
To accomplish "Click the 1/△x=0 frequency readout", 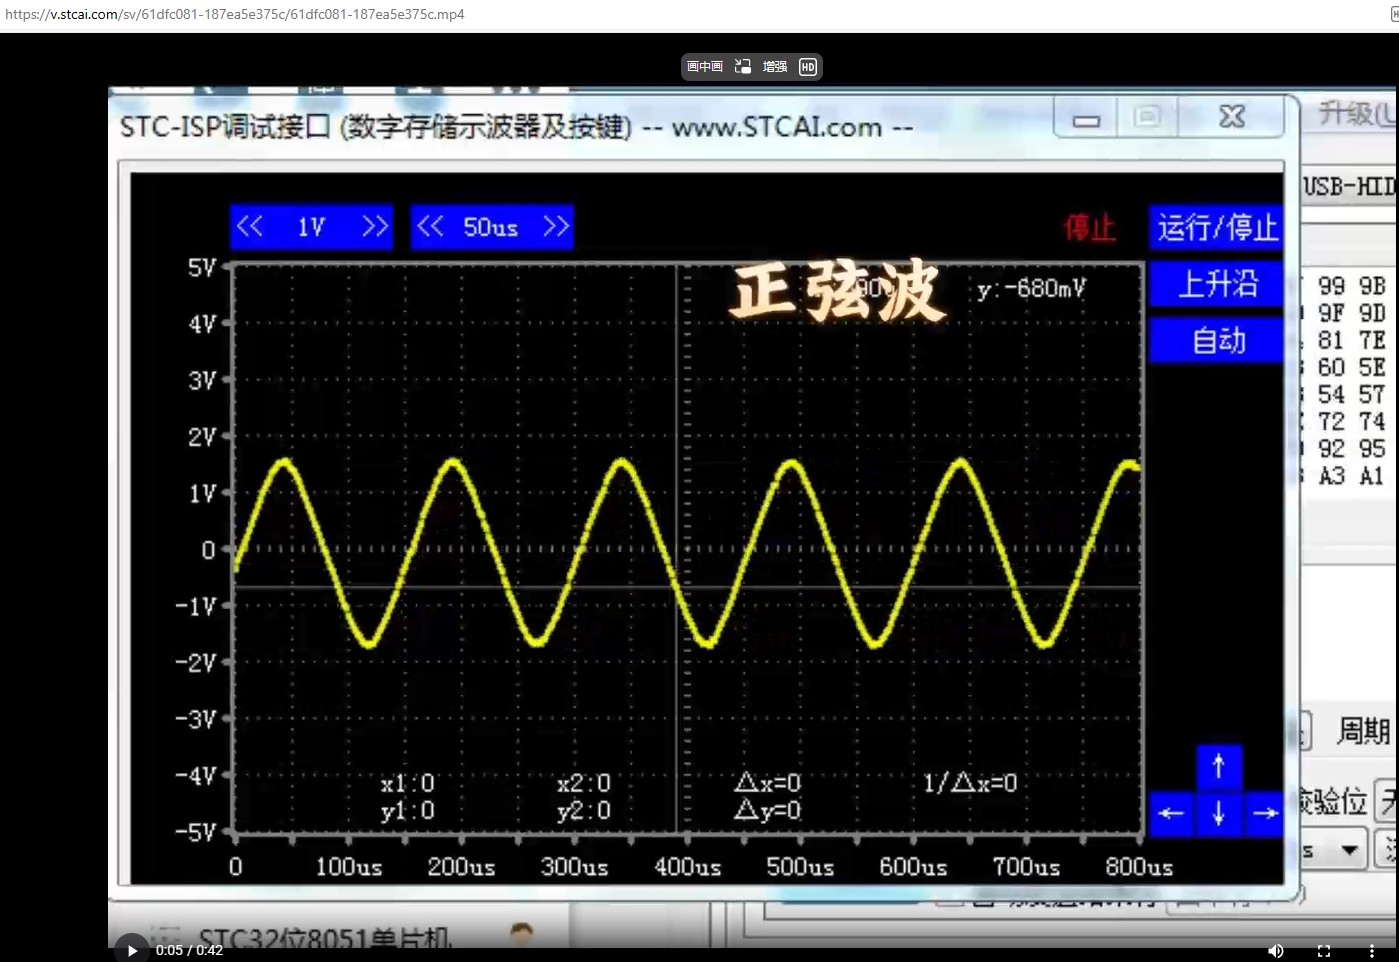I will tap(970, 783).
